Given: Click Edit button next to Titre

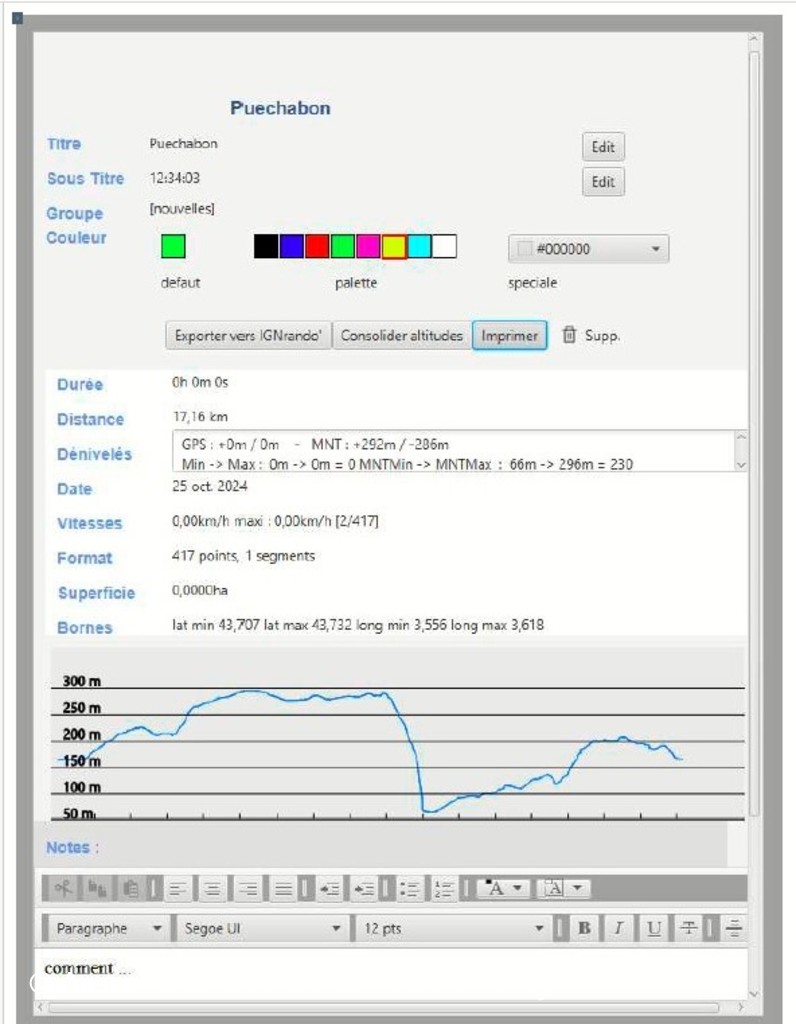Looking at the screenshot, I should pyautogui.click(x=603, y=147).
